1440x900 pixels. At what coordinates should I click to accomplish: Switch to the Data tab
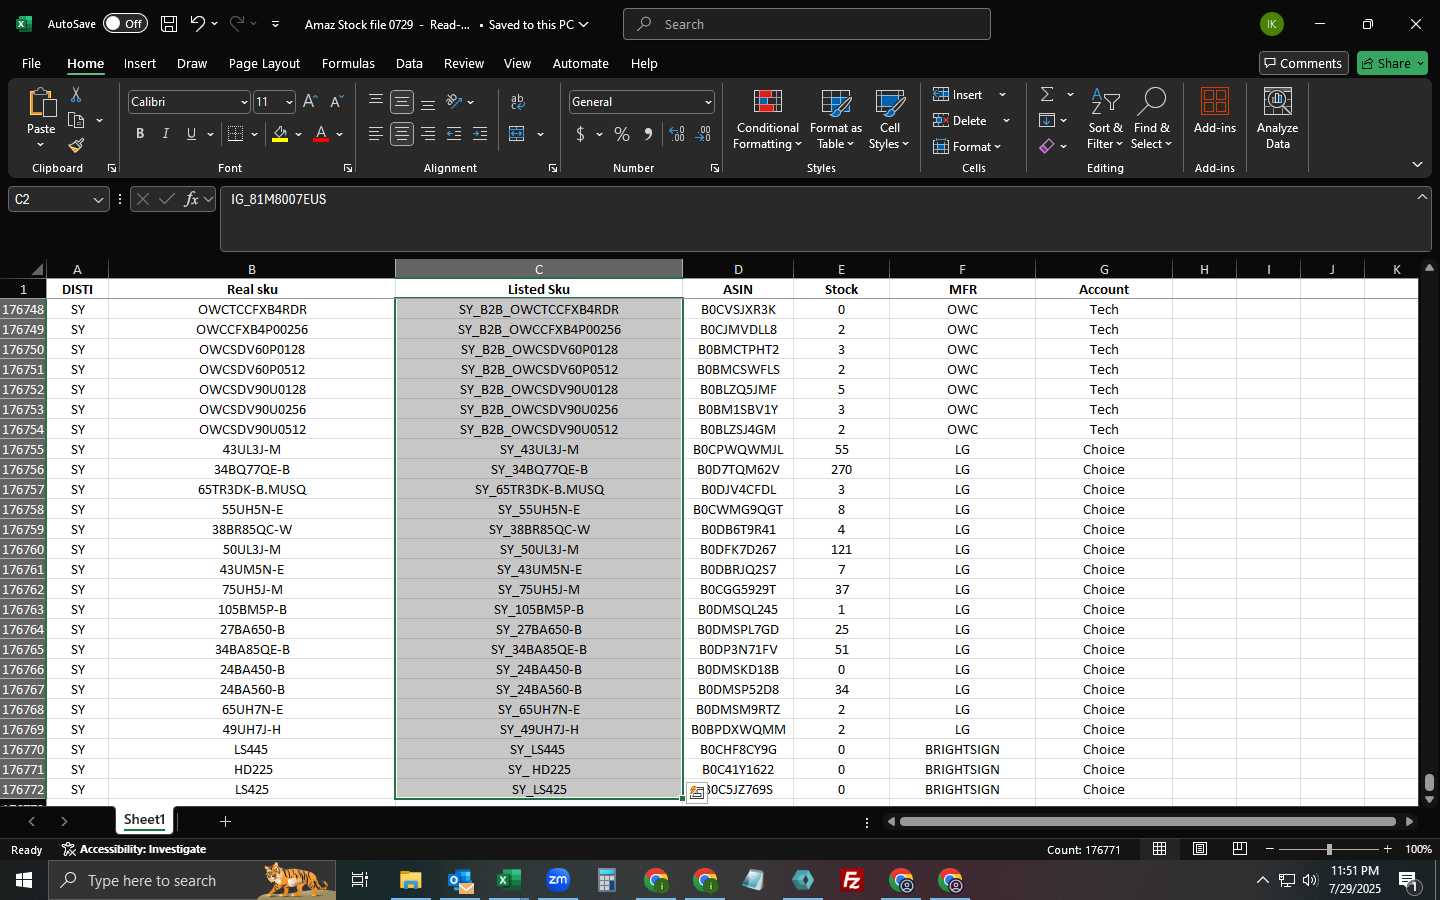409,63
